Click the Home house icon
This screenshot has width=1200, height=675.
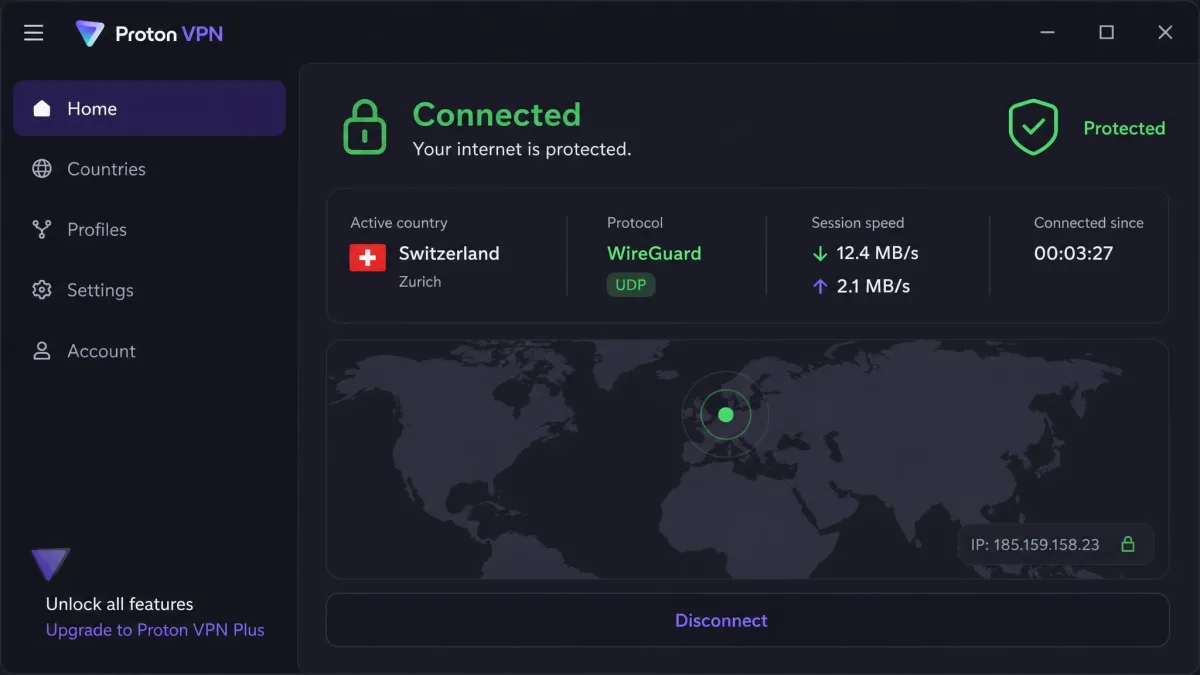[42, 108]
